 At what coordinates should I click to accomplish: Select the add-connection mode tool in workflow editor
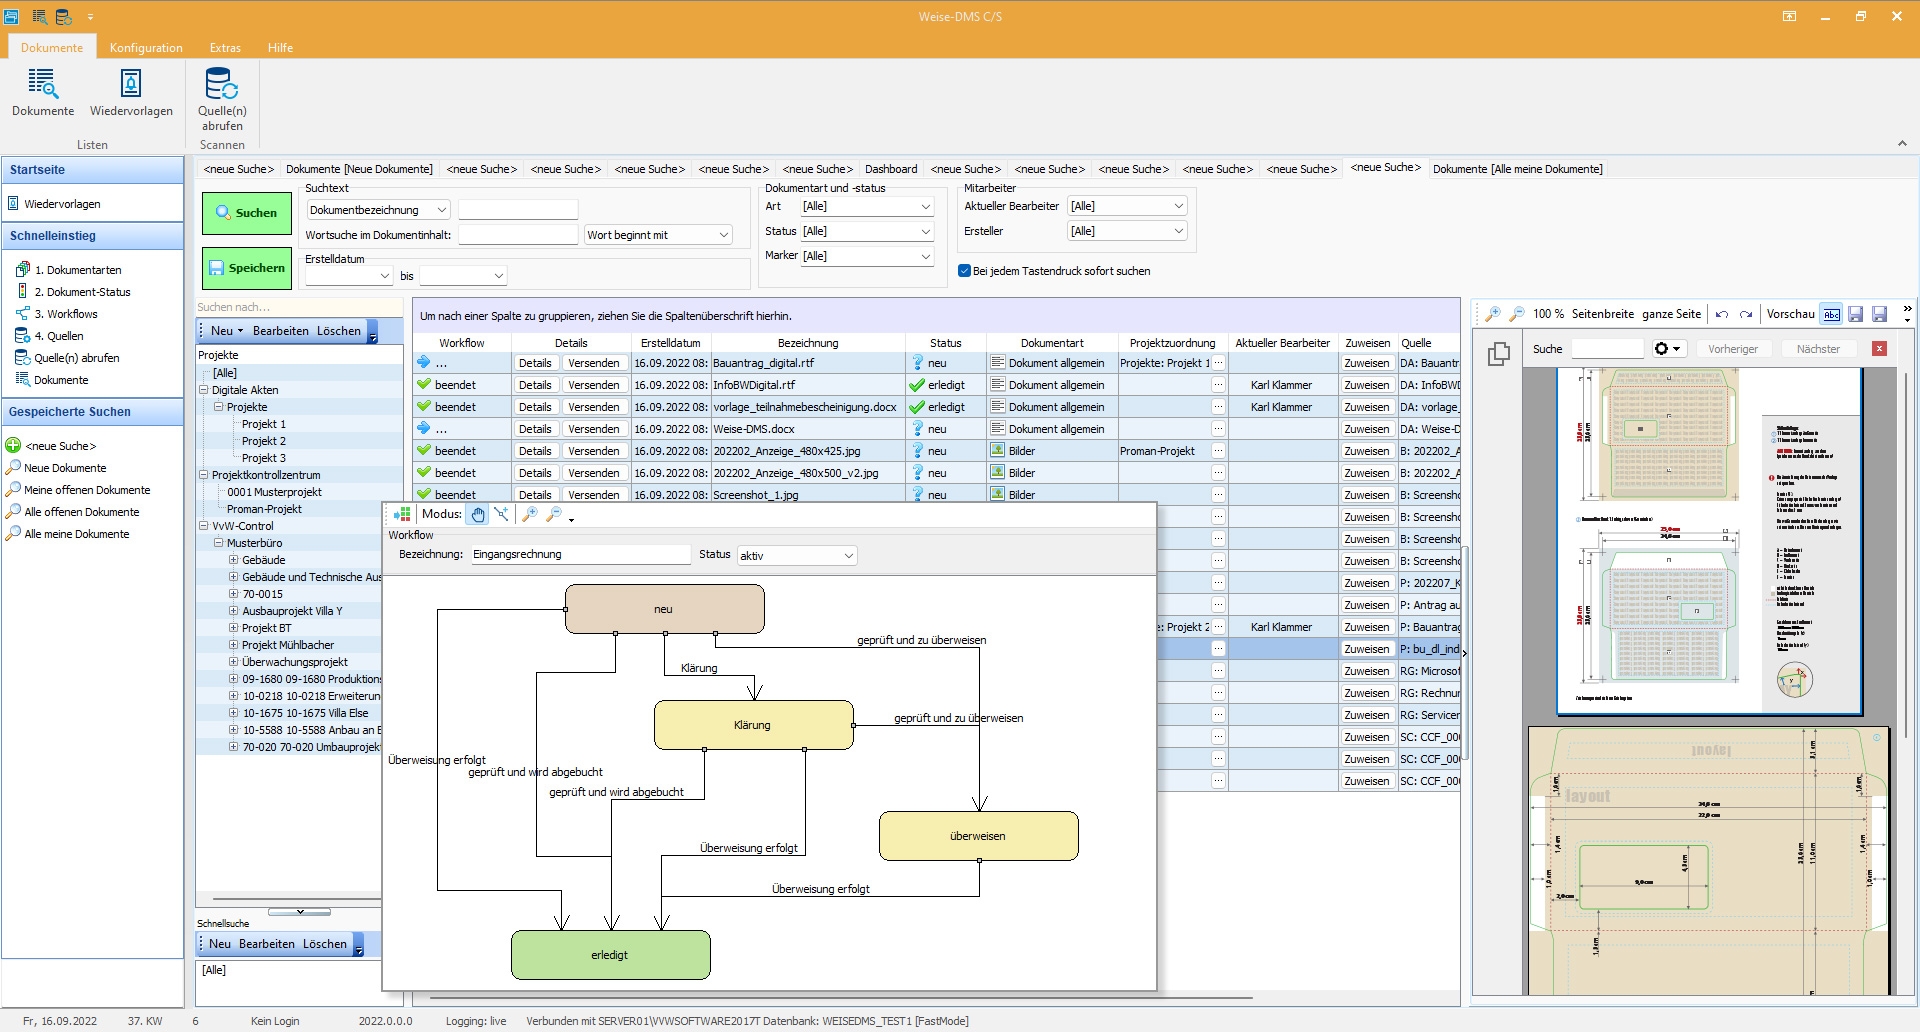click(501, 514)
